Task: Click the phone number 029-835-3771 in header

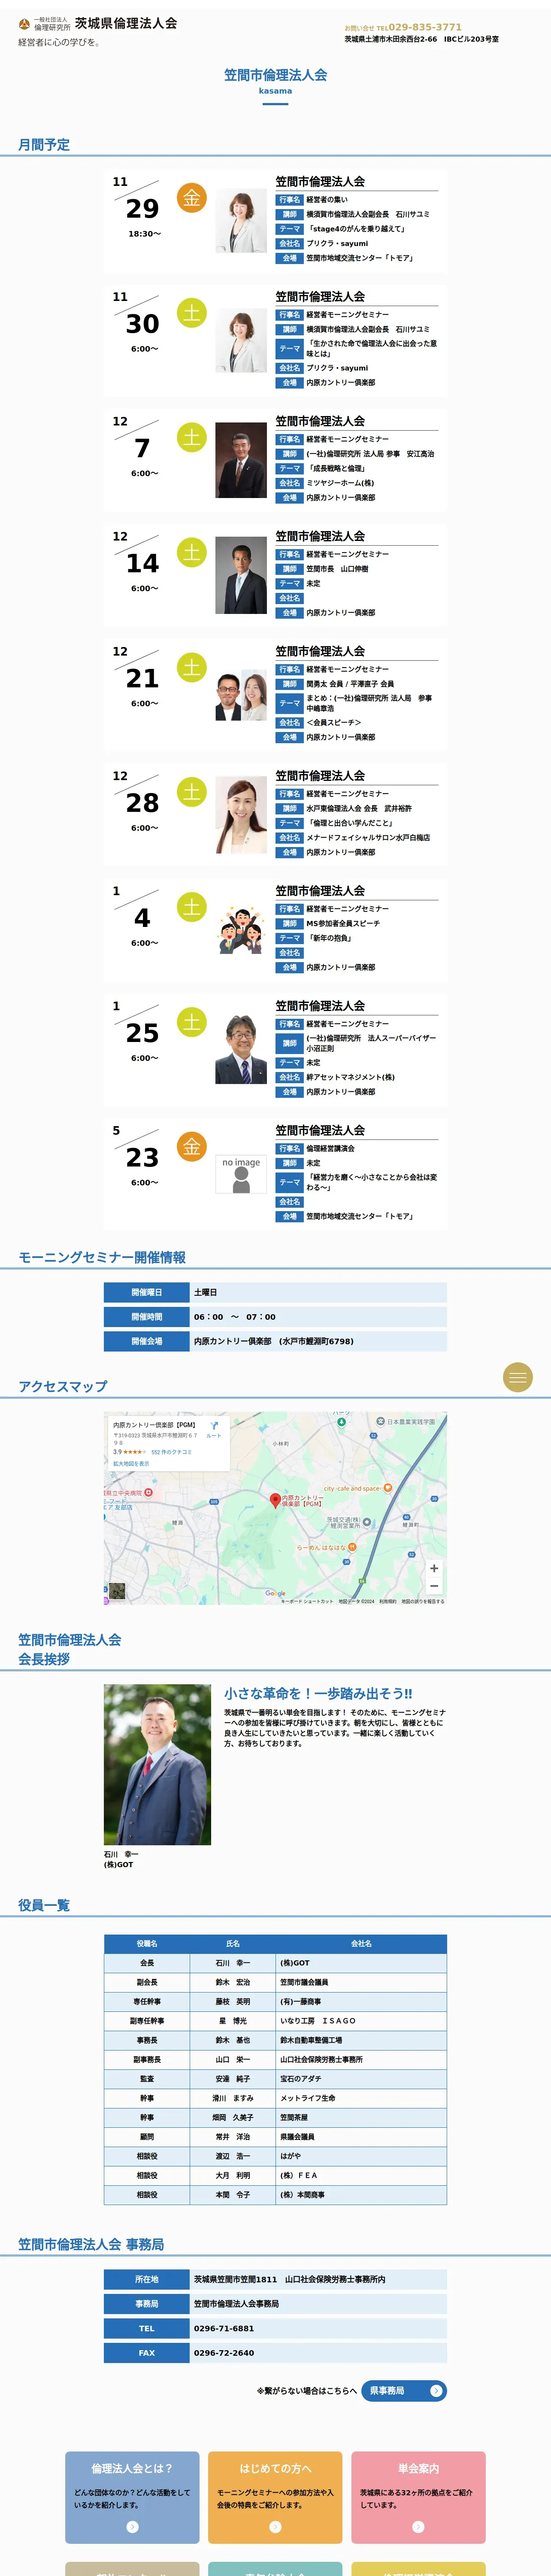Action: (x=425, y=27)
